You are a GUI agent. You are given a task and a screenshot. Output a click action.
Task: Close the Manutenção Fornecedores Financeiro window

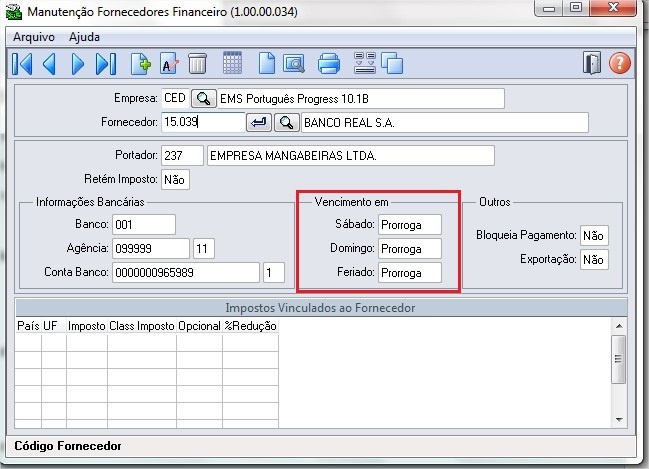pos(613,8)
